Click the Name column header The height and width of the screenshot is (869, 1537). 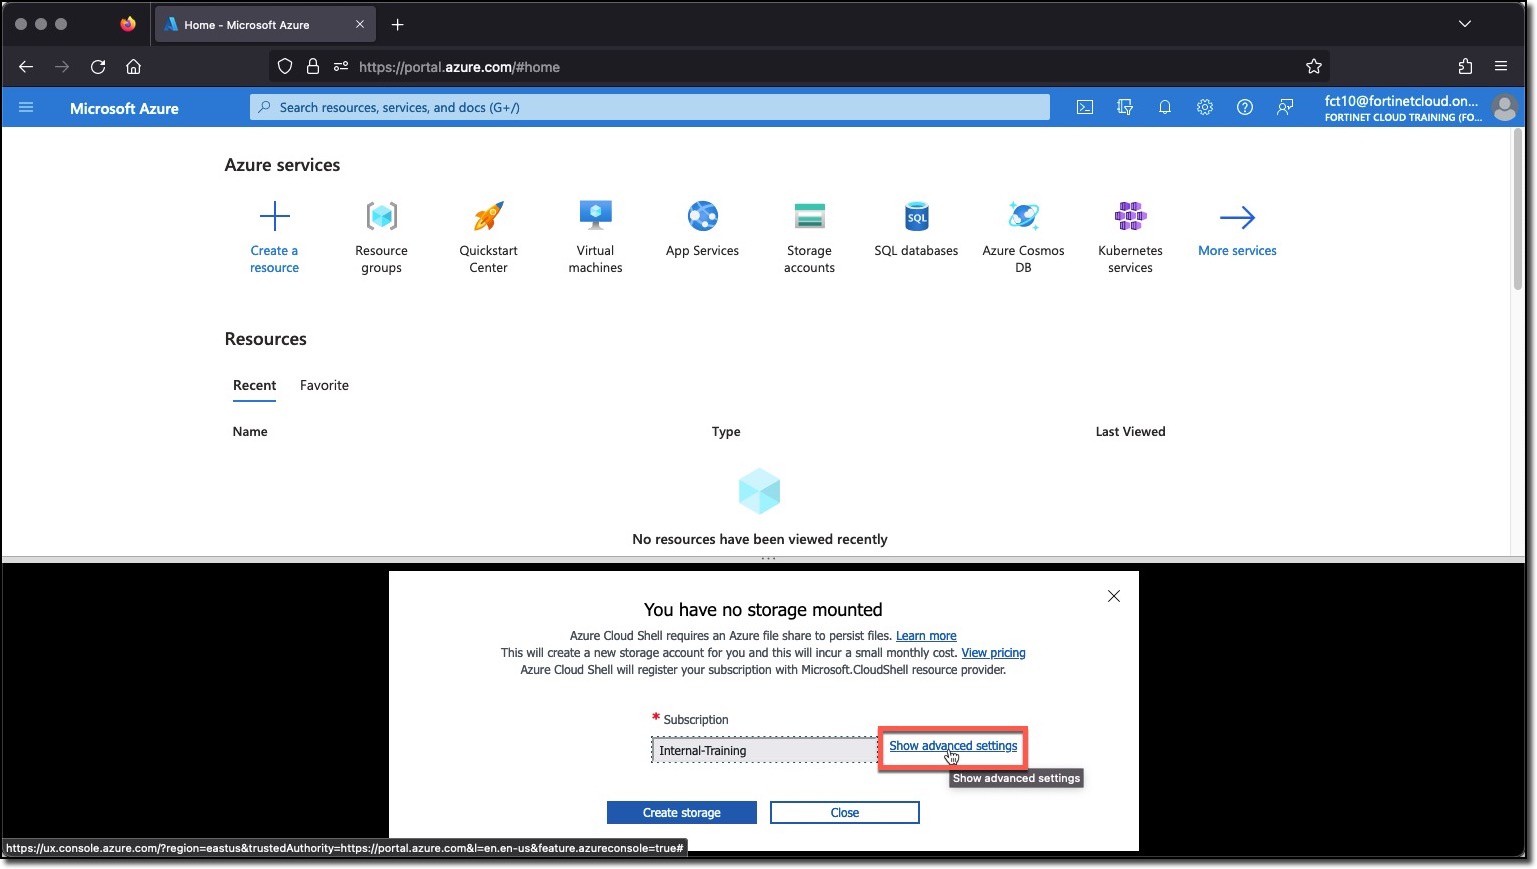[250, 432]
